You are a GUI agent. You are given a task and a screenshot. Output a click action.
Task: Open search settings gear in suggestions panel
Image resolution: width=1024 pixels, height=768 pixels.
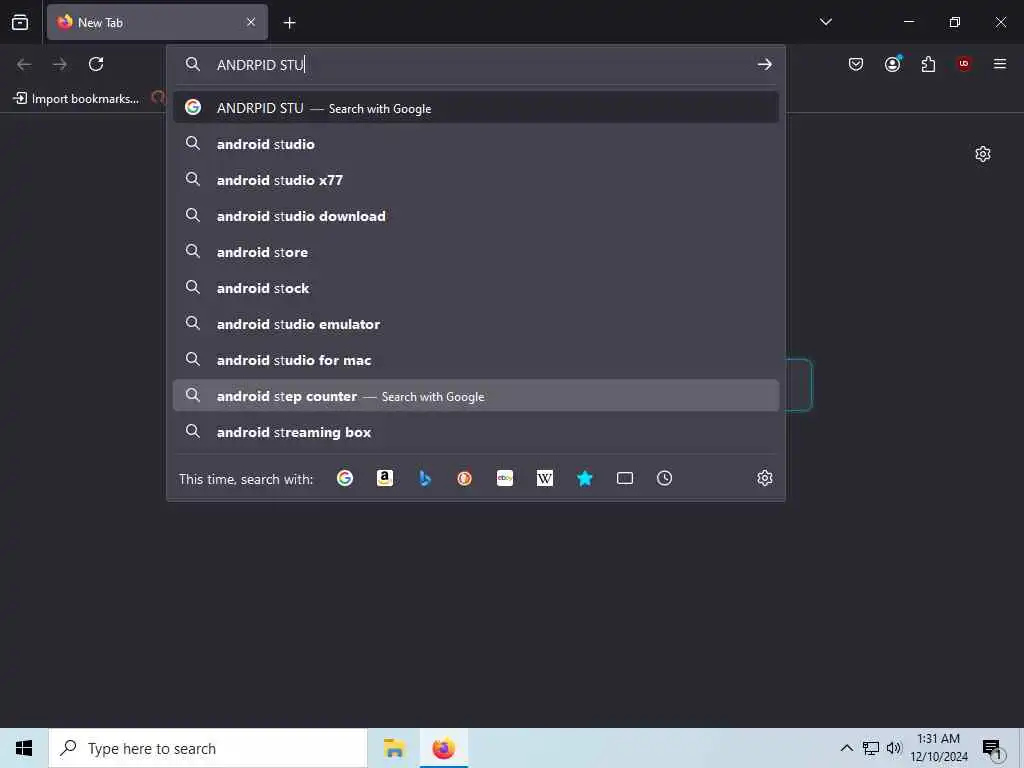pos(765,478)
